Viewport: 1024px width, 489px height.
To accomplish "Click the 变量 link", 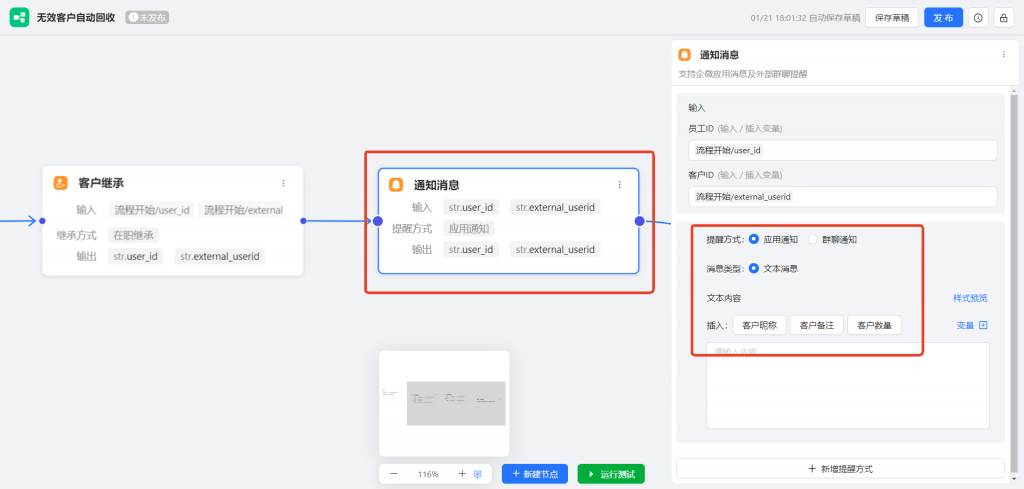I will 965,325.
